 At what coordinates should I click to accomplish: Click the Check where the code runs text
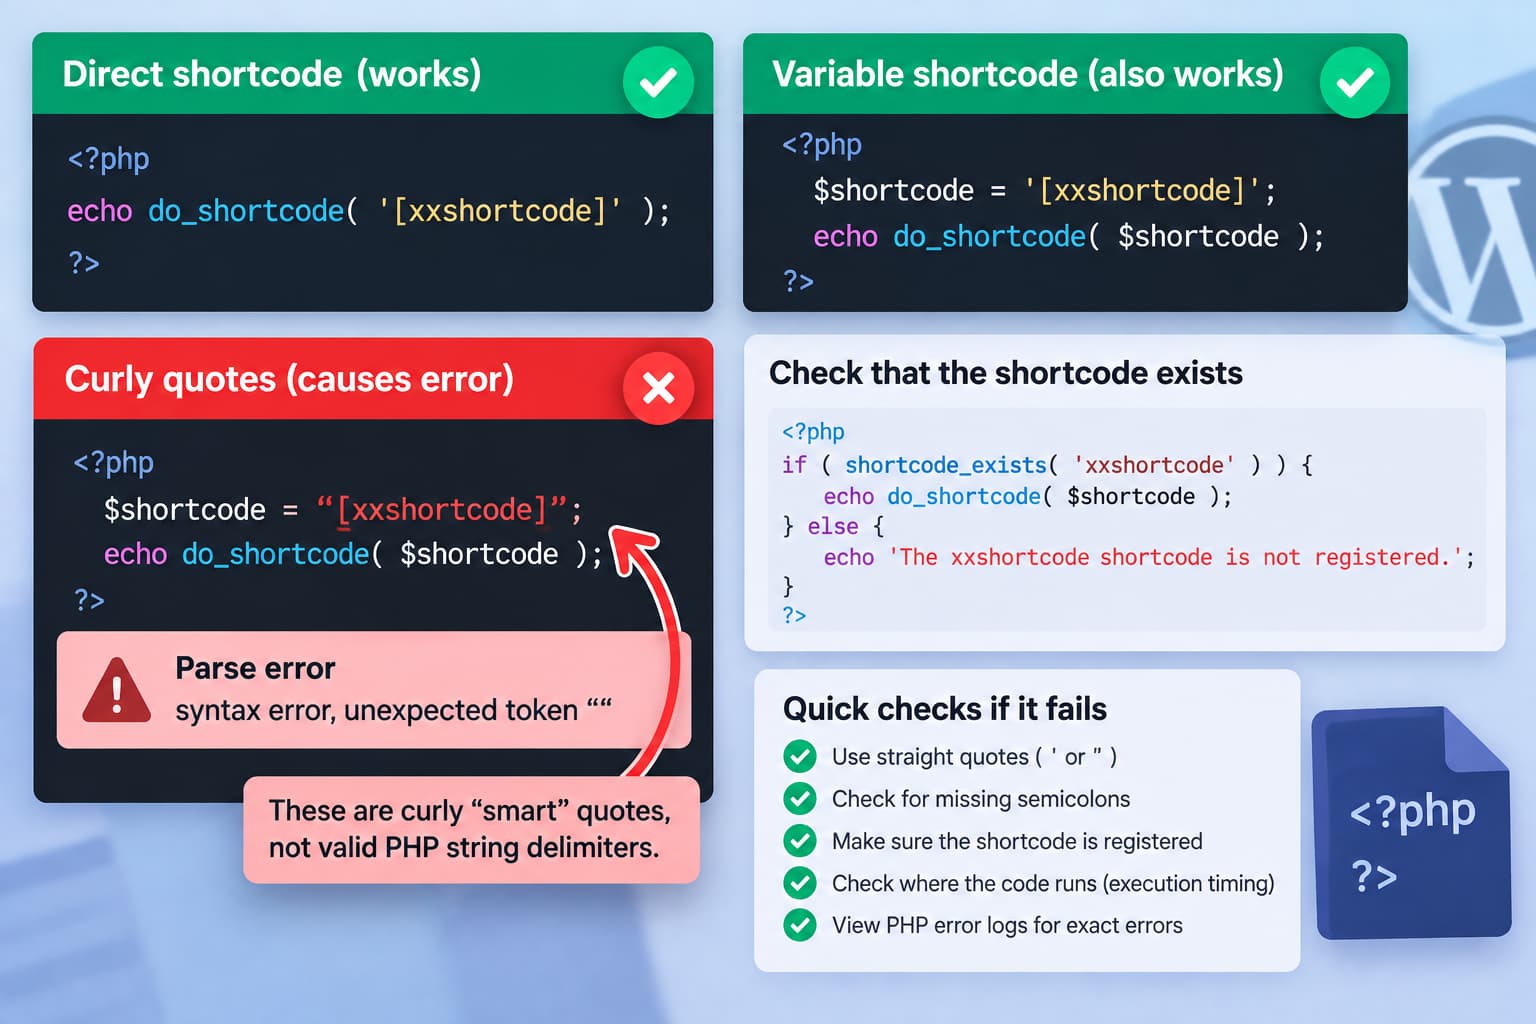1053,883
